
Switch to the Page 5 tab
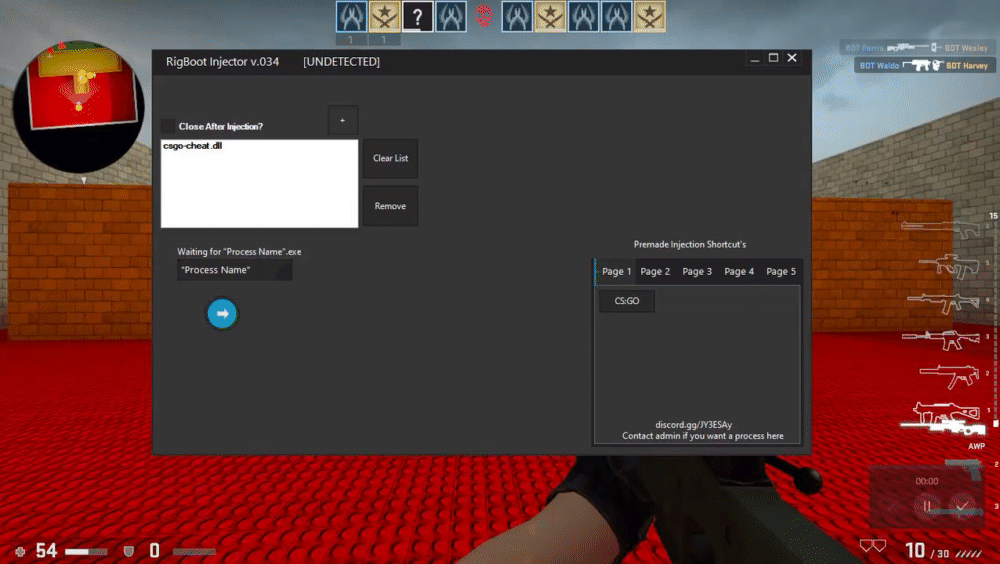click(x=781, y=271)
